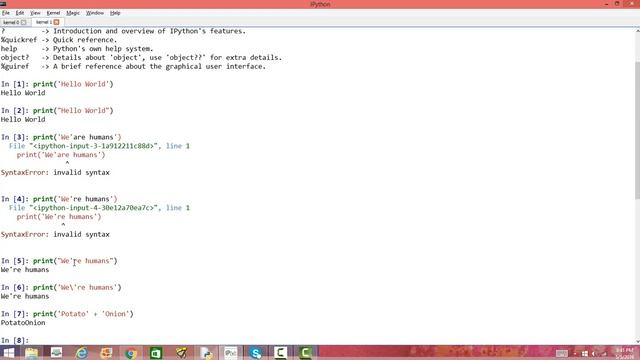Open the File menu

click(6, 13)
